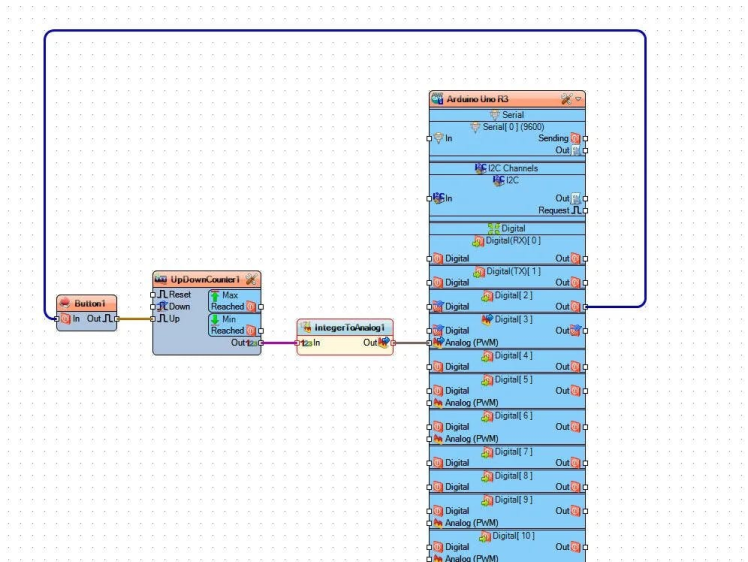Image resolution: width=748 pixels, height=562 pixels.
Task: Click the UpDownCounter1 Up pin
Action: (153, 319)
